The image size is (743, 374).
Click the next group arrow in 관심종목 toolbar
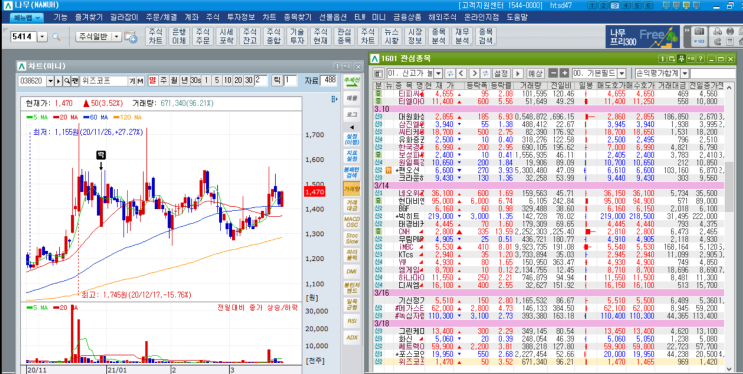pos(473,73)
